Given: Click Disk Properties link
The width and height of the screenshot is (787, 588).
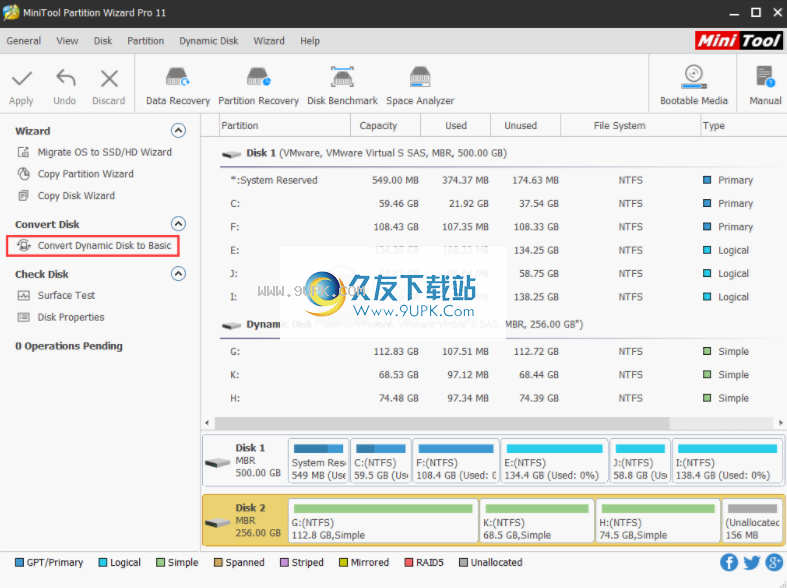Looking at the screenshot, I should coord(71,317).
